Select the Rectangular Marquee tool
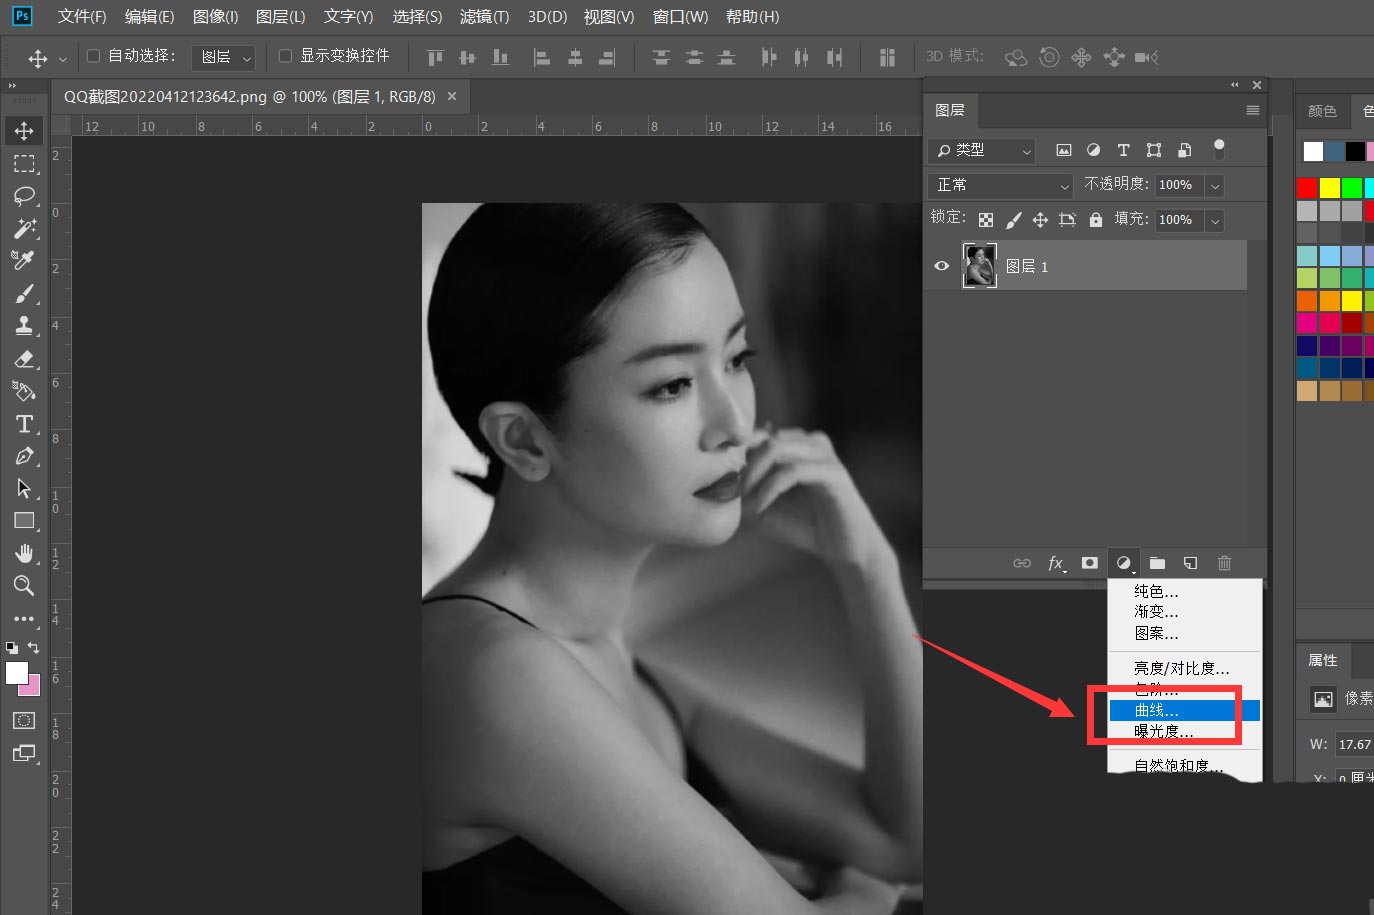This screenshot has height=915, width=1374. [24, 163]
